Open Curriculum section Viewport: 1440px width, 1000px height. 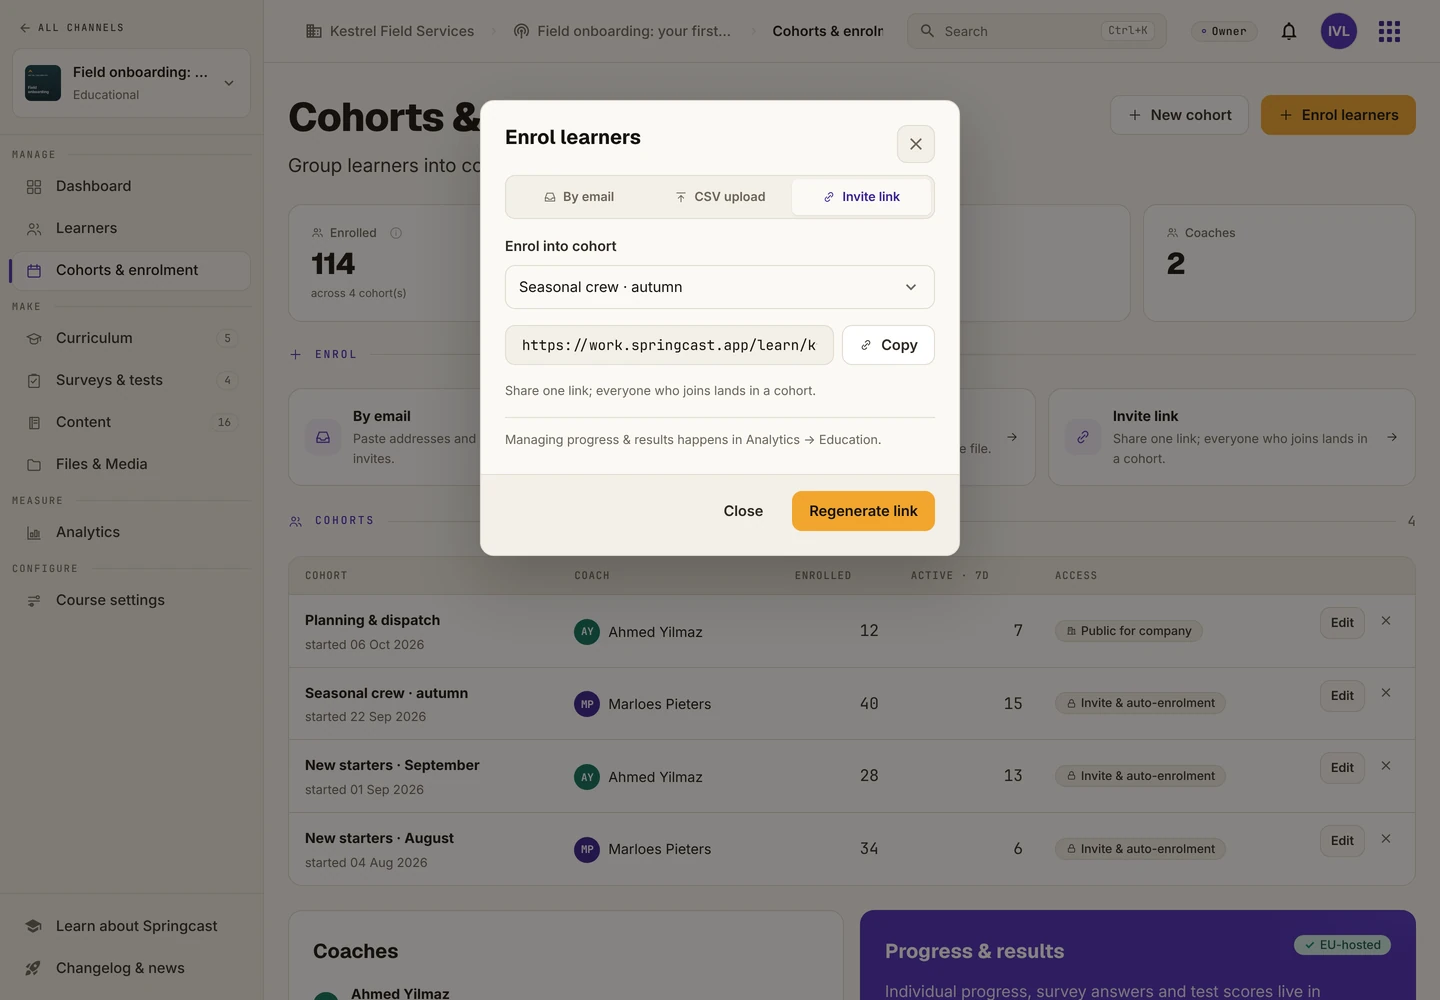[x=131, y=338]
